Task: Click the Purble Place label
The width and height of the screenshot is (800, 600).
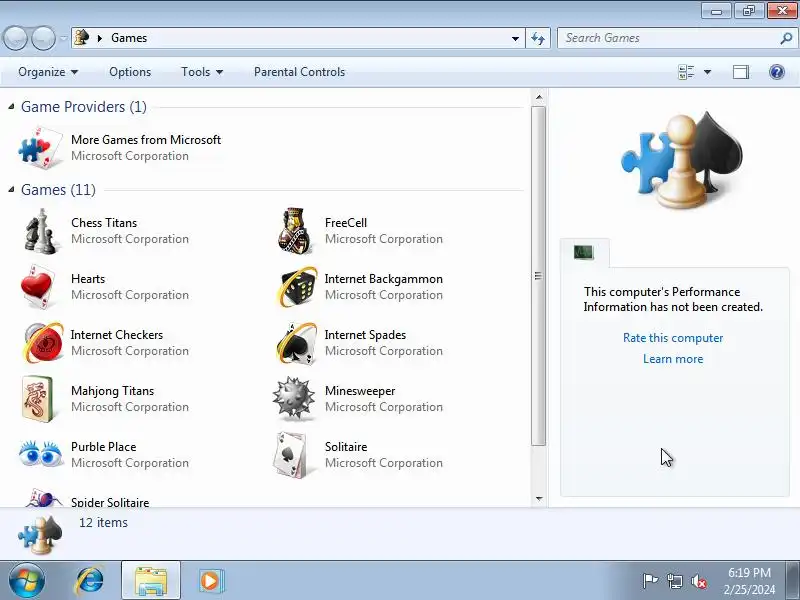Action: tap(104, 447)
